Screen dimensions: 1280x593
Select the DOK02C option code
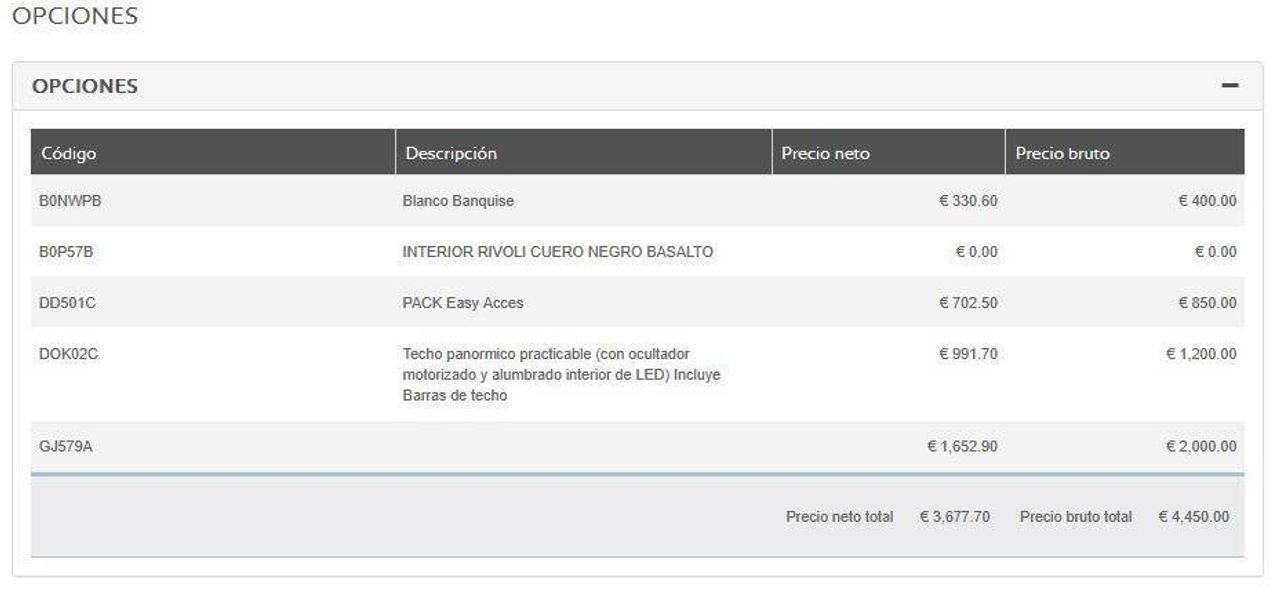pos(68,354)
